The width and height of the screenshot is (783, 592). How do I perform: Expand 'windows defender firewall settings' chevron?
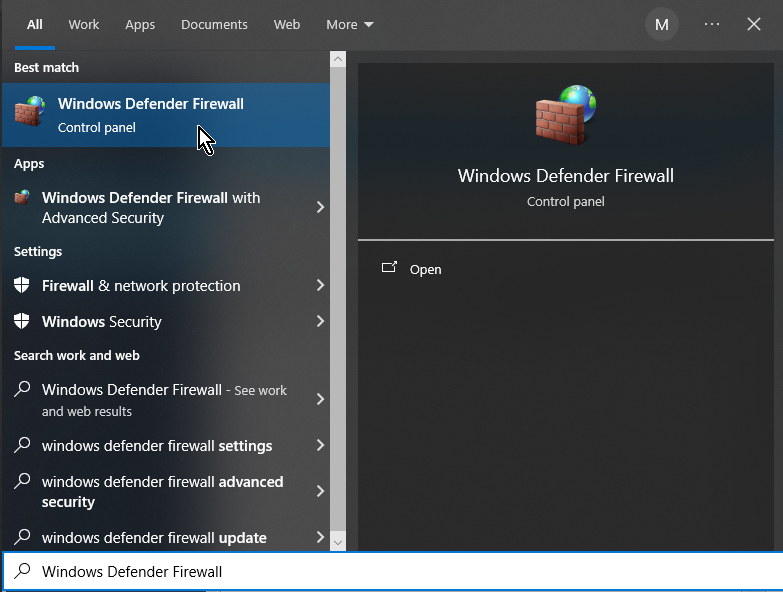pyautogui.click(x=321, y=445)
